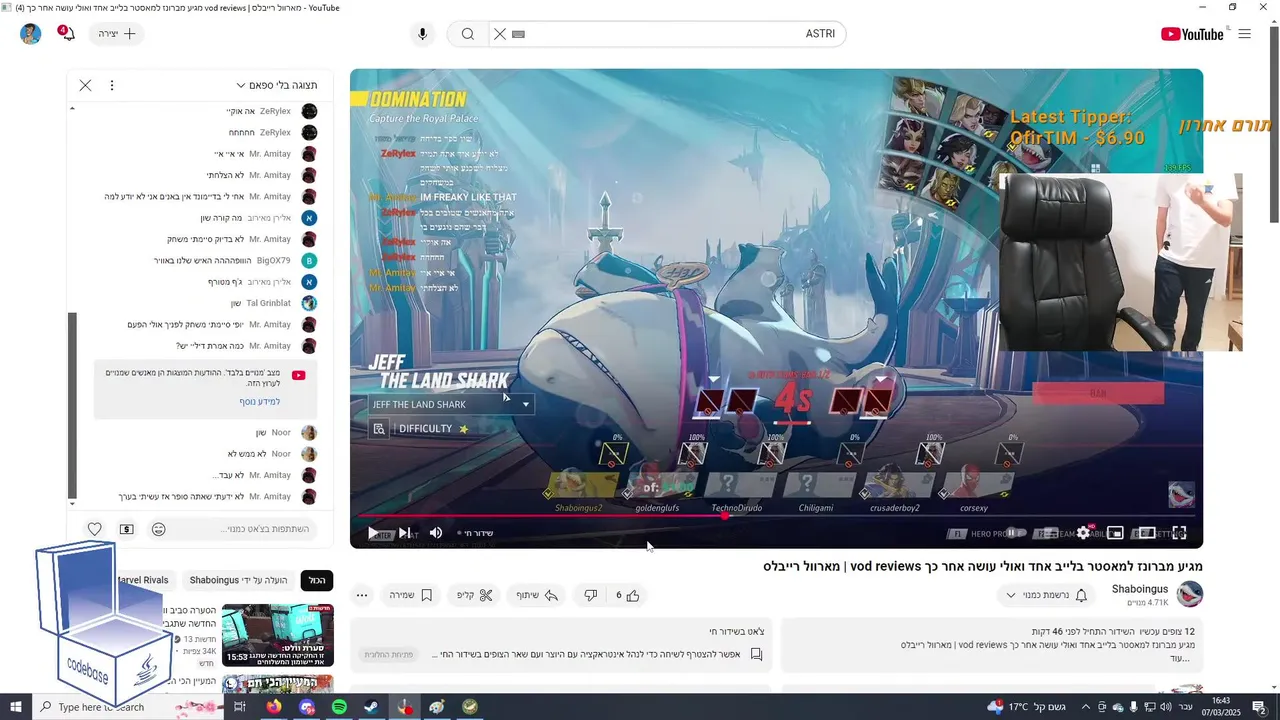This screenshot has height=720, width=1280.
Task: Open the player settings gear
Action: 1082,533
